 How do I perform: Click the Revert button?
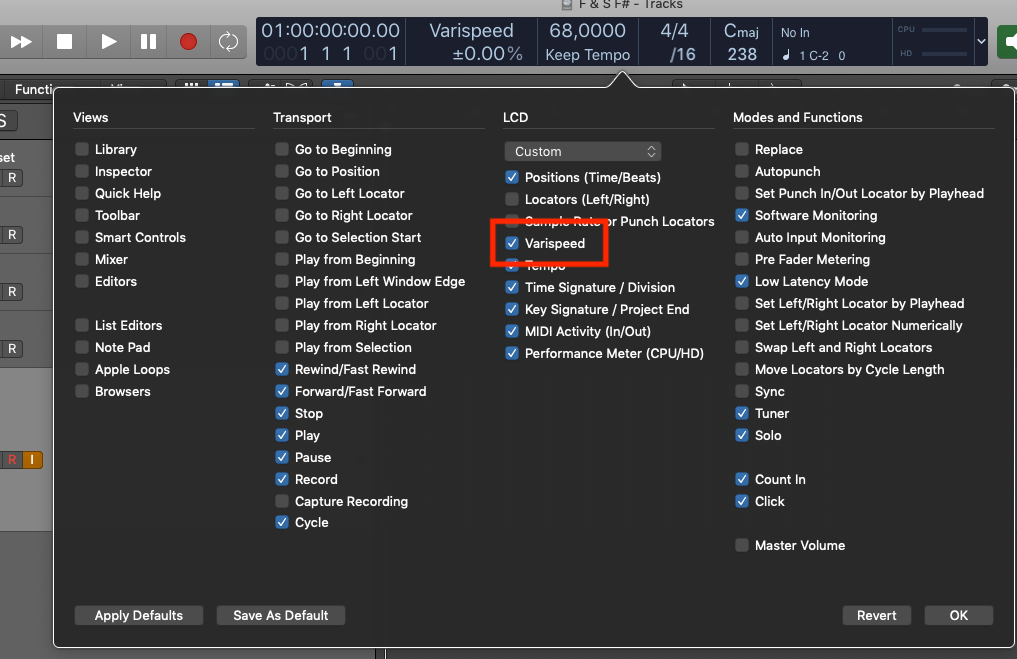tap(876, 616)
